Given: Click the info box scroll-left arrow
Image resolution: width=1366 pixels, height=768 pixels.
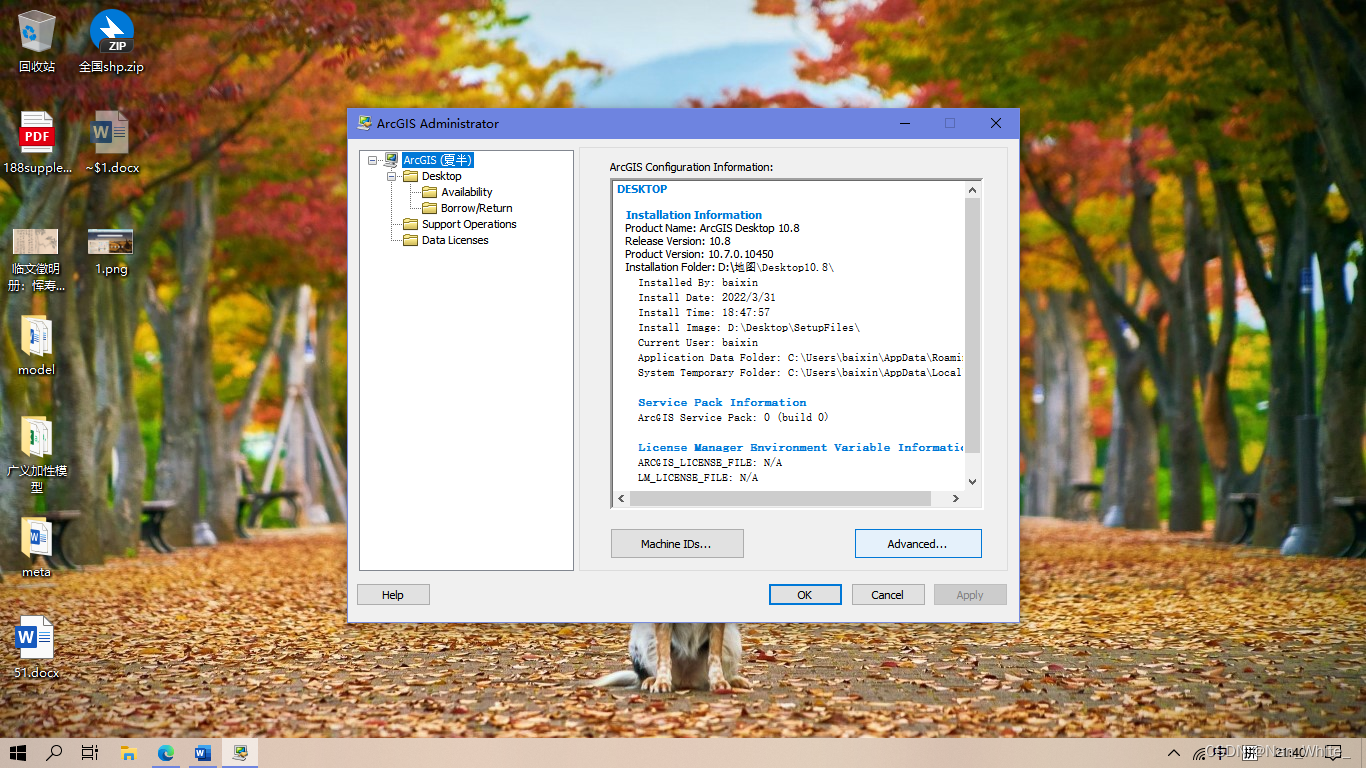Looking at the screenshot, I should coord(621,498).
